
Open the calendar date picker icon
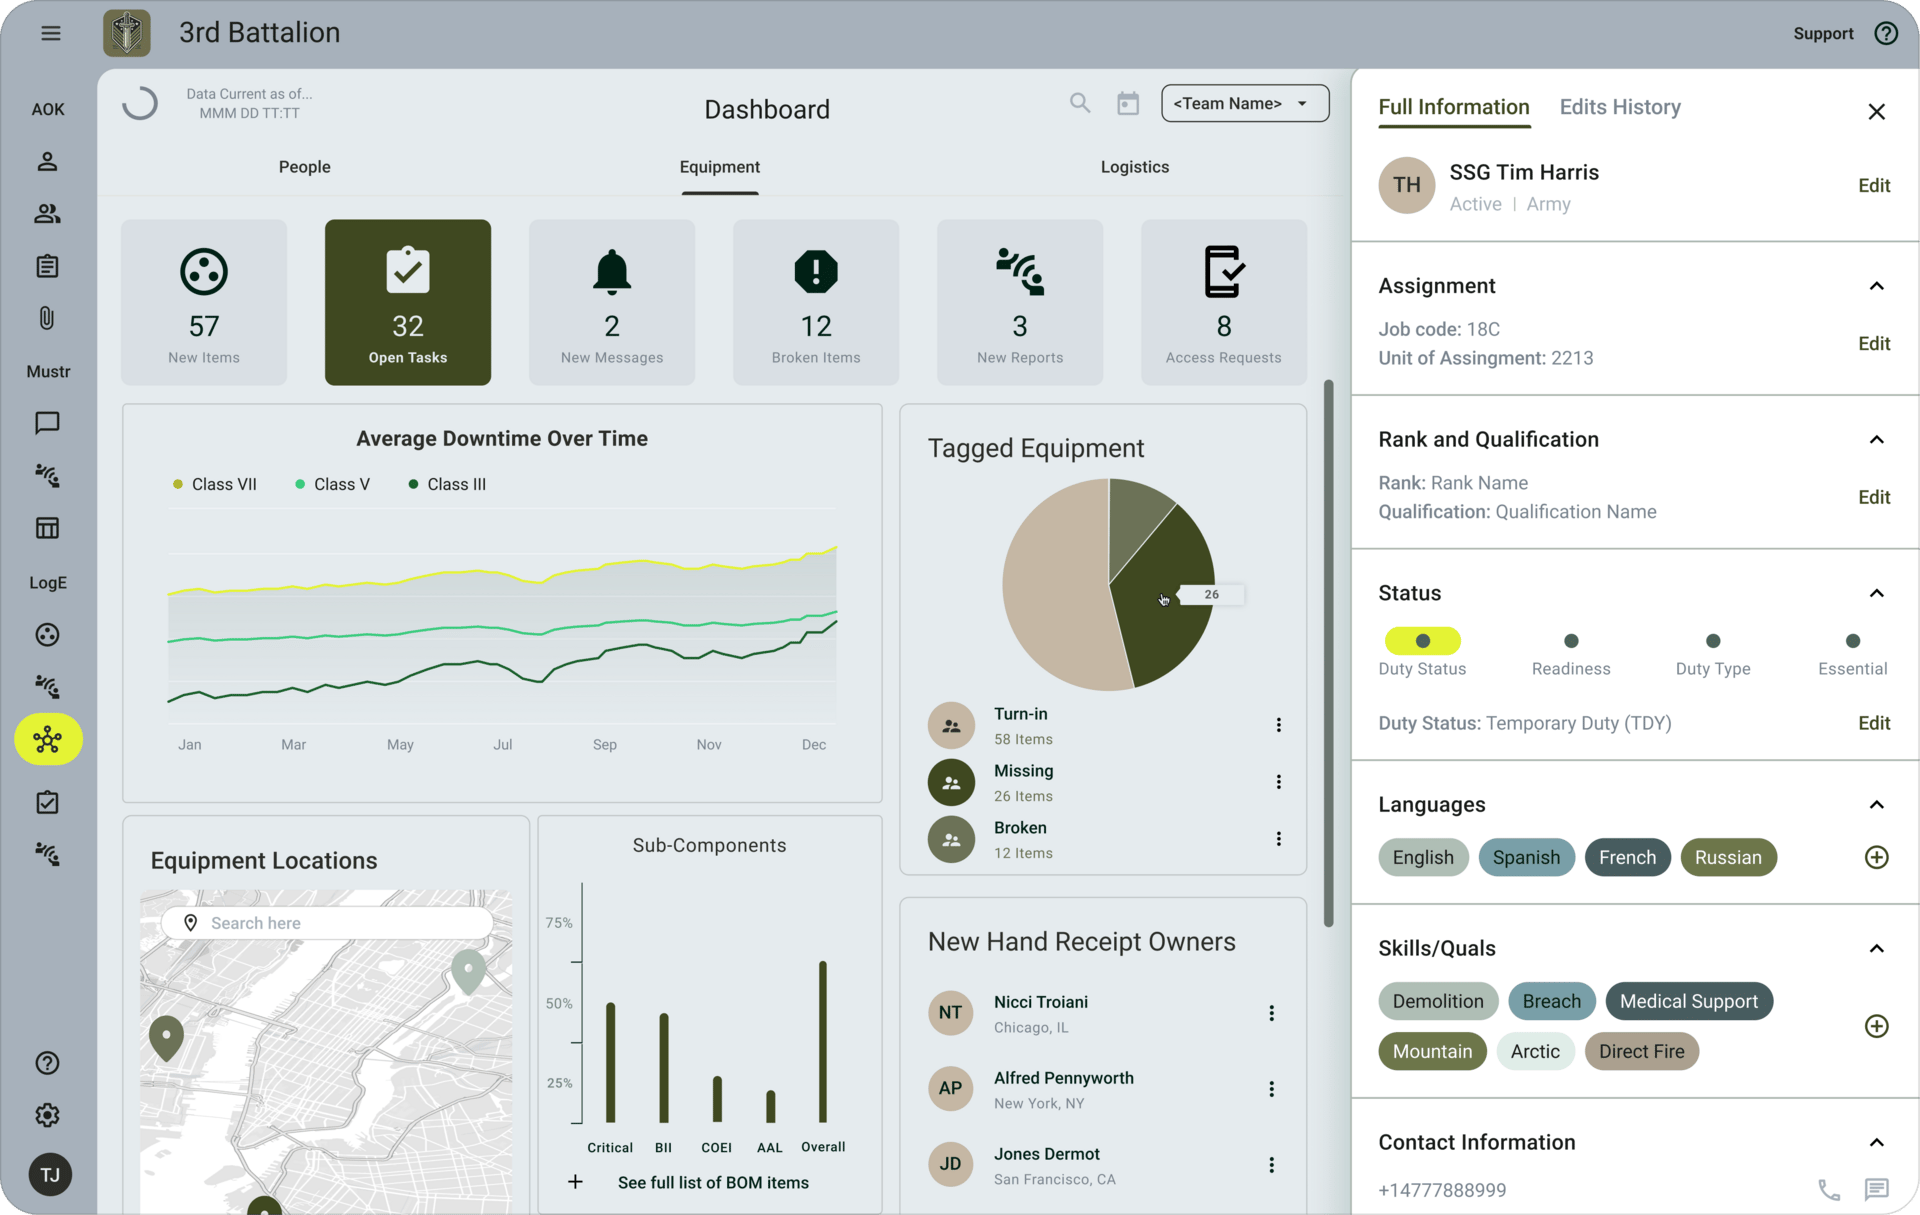pyautogui.click(x=1127, y=103)
